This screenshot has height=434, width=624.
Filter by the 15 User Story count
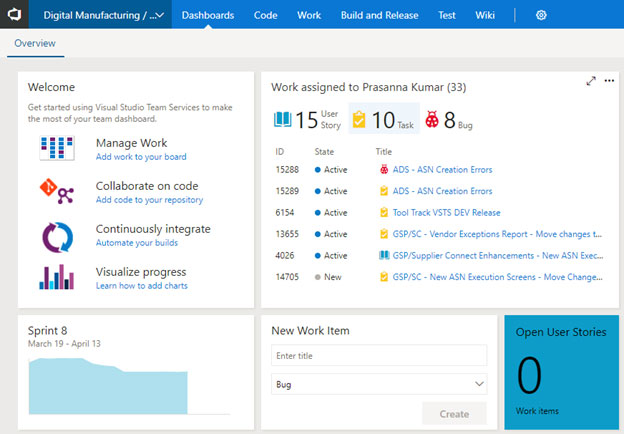tap(307, 119)
